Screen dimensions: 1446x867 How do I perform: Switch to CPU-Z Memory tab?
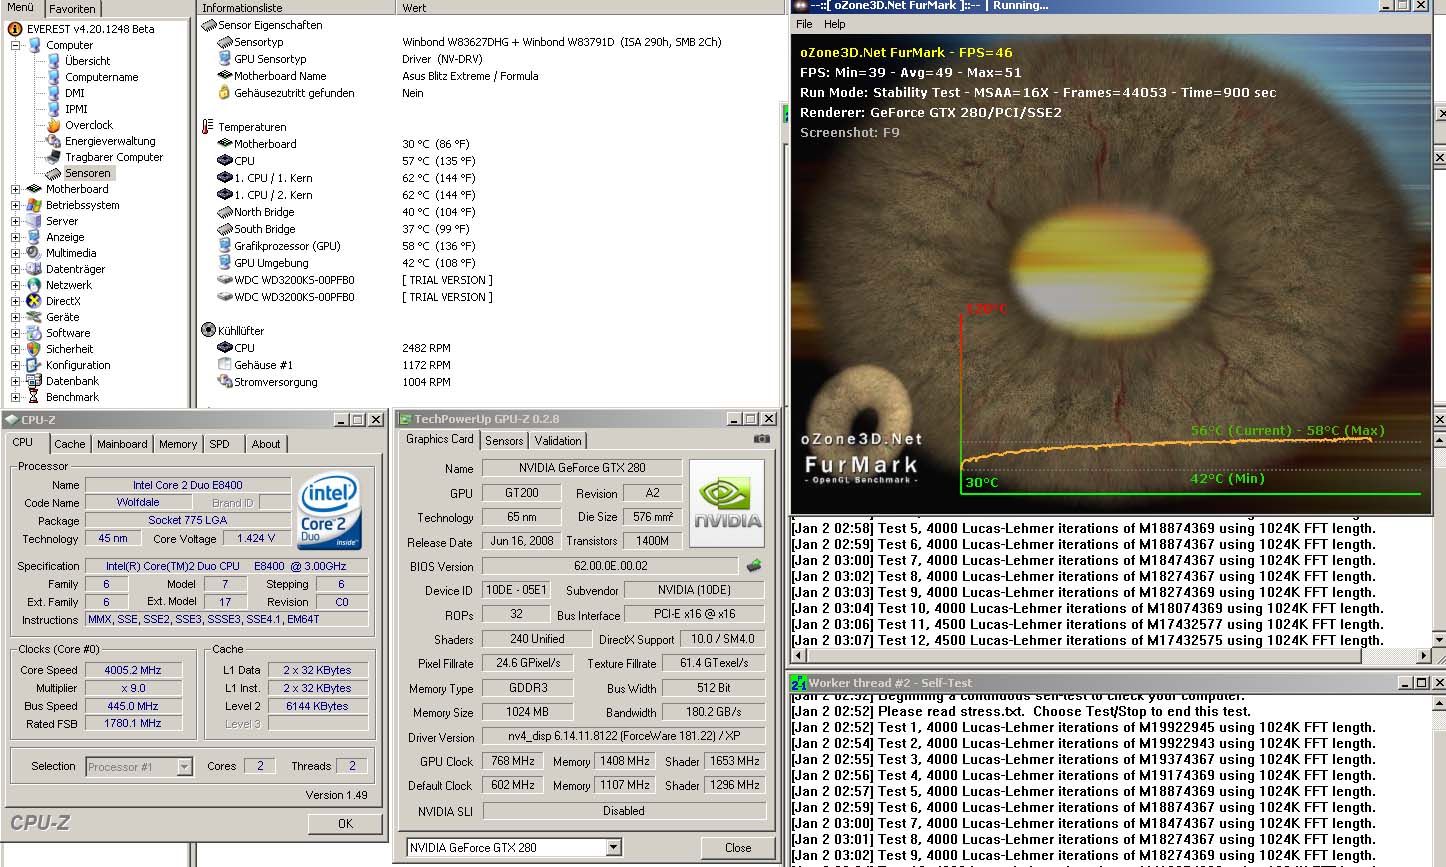(178, 444)
